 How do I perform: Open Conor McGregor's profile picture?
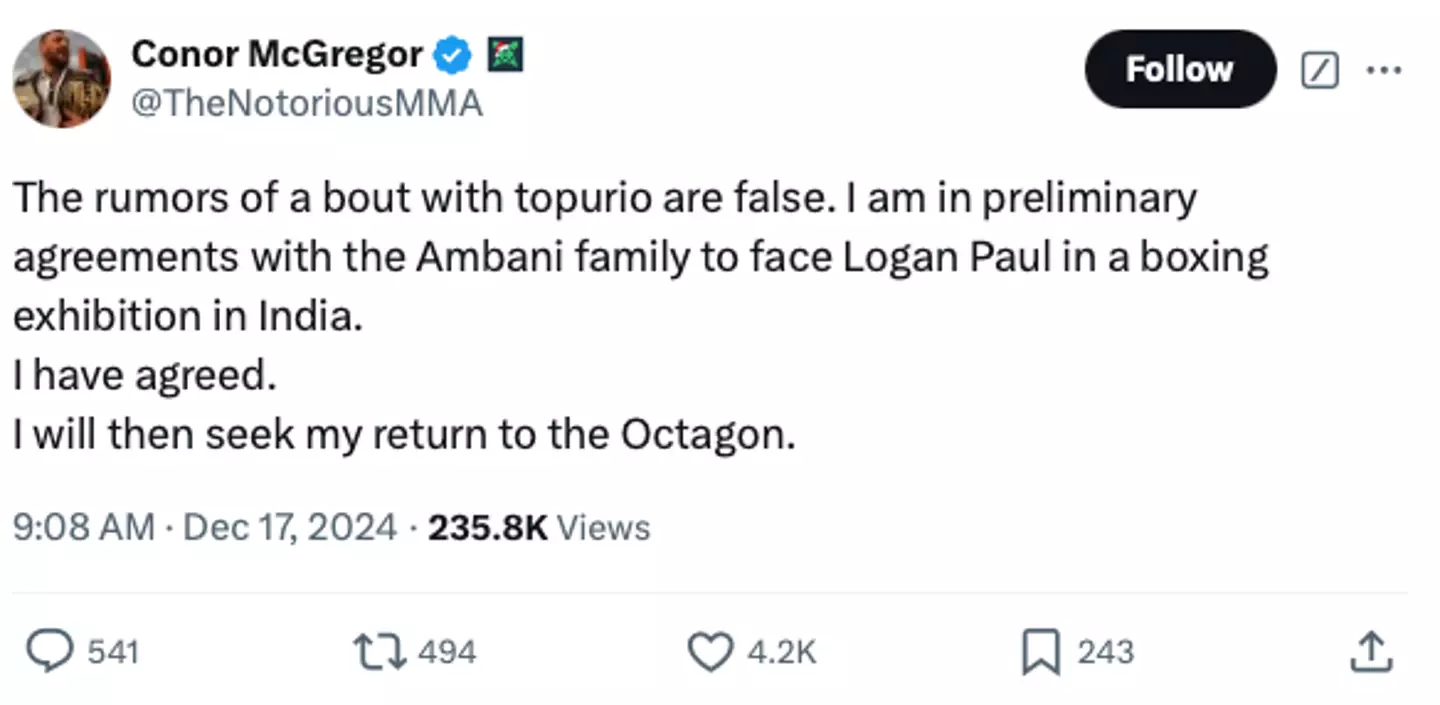pyautogui.click(x=62, y=79)
